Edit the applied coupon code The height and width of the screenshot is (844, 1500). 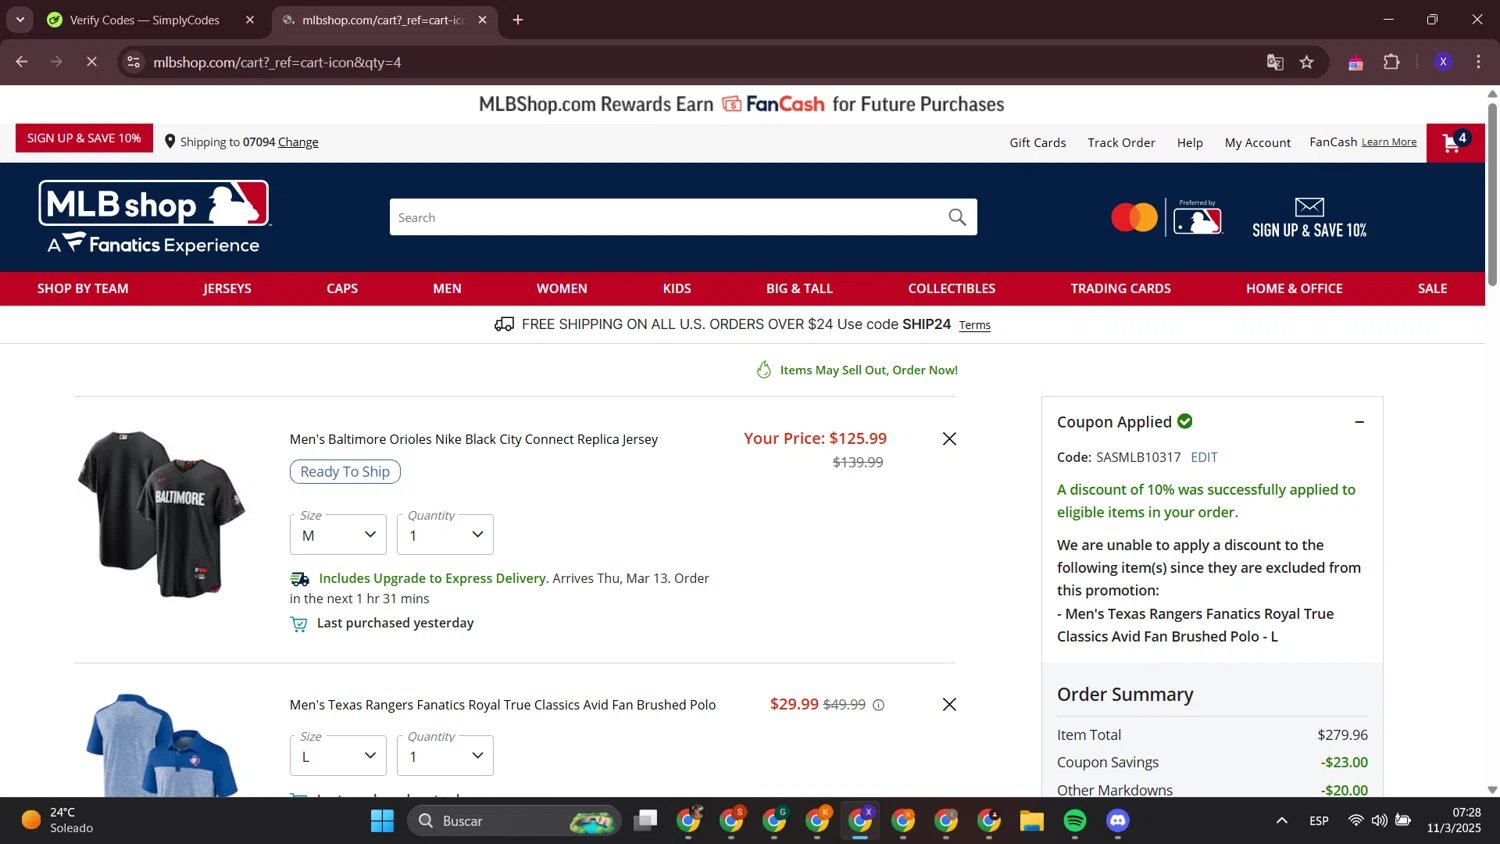click(x=1204, y=457)
